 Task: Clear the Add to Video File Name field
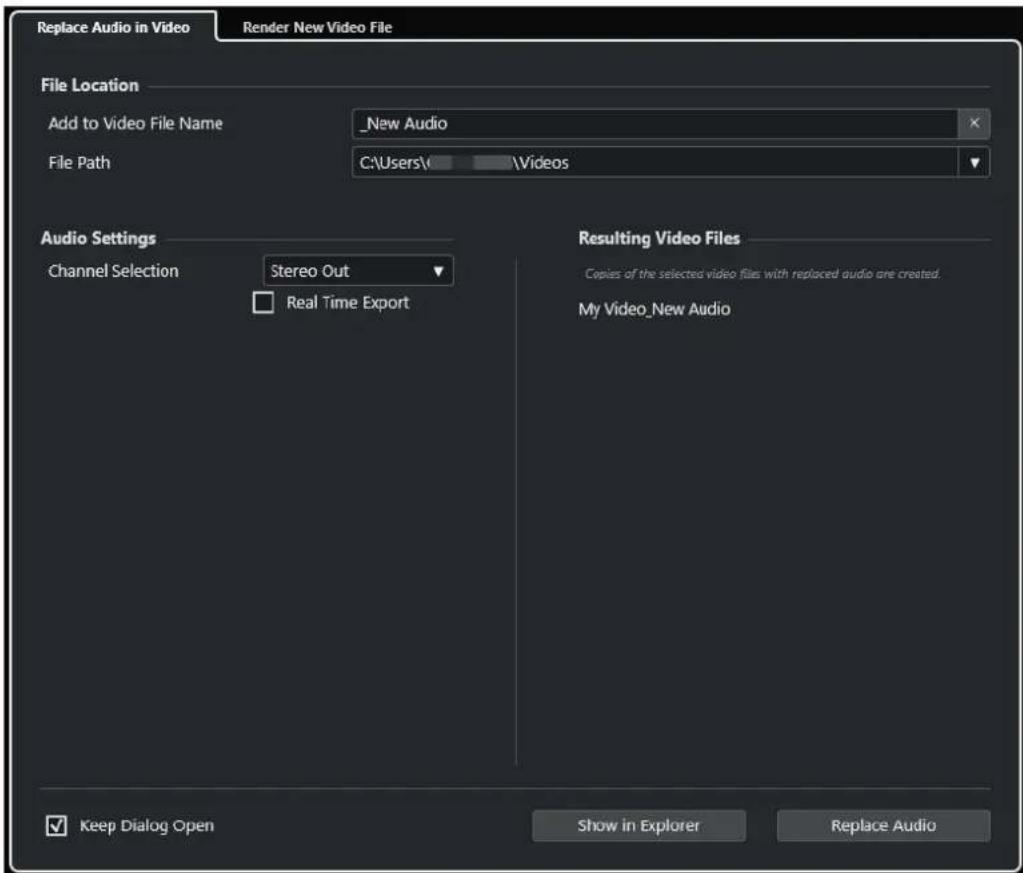973,123
